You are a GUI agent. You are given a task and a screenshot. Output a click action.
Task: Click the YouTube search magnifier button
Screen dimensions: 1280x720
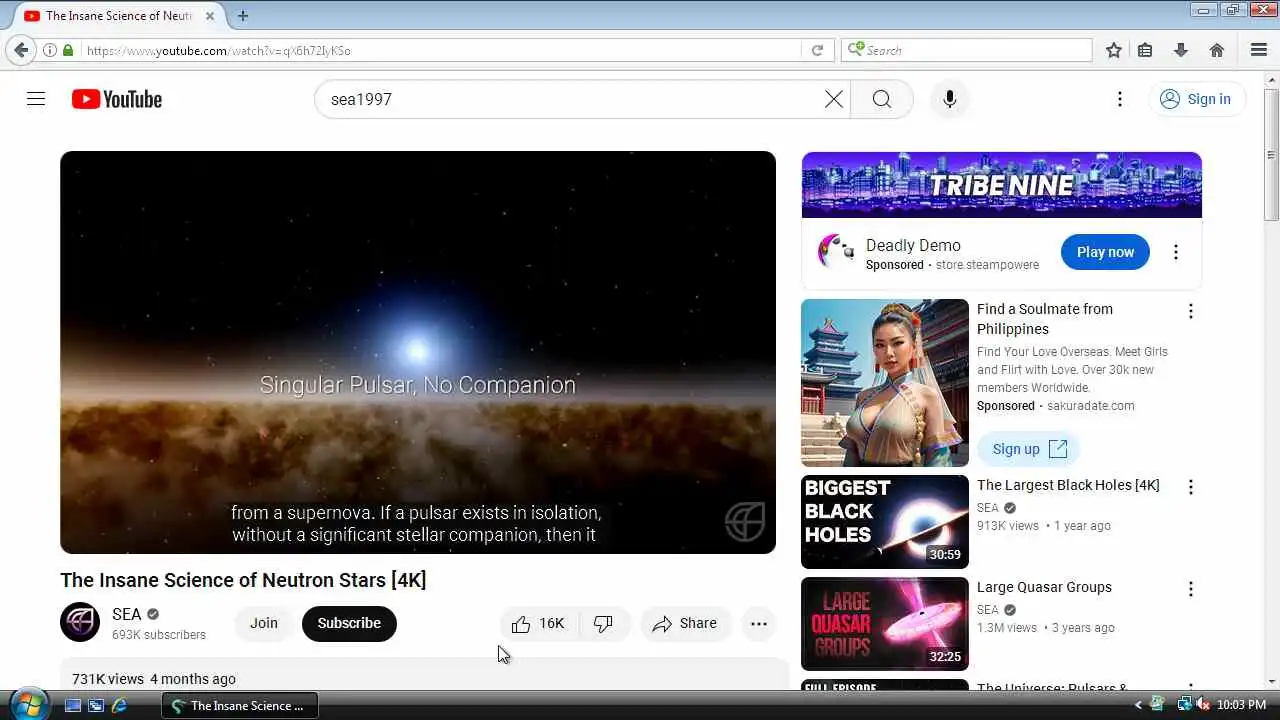point(881,99)
